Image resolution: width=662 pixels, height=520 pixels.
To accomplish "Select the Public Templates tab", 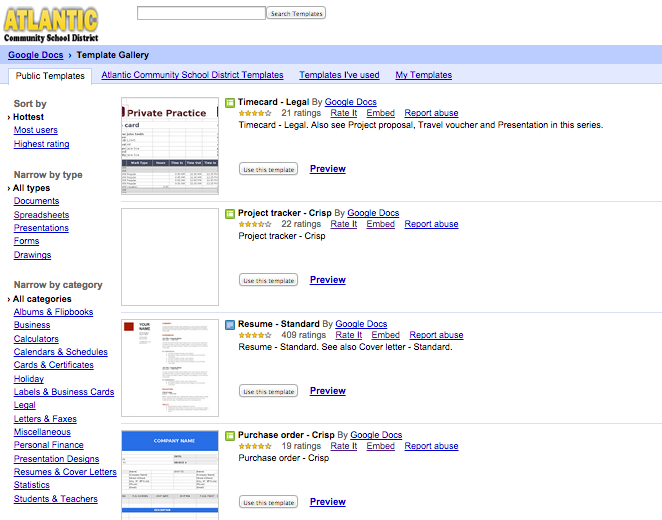I will 50,76.
